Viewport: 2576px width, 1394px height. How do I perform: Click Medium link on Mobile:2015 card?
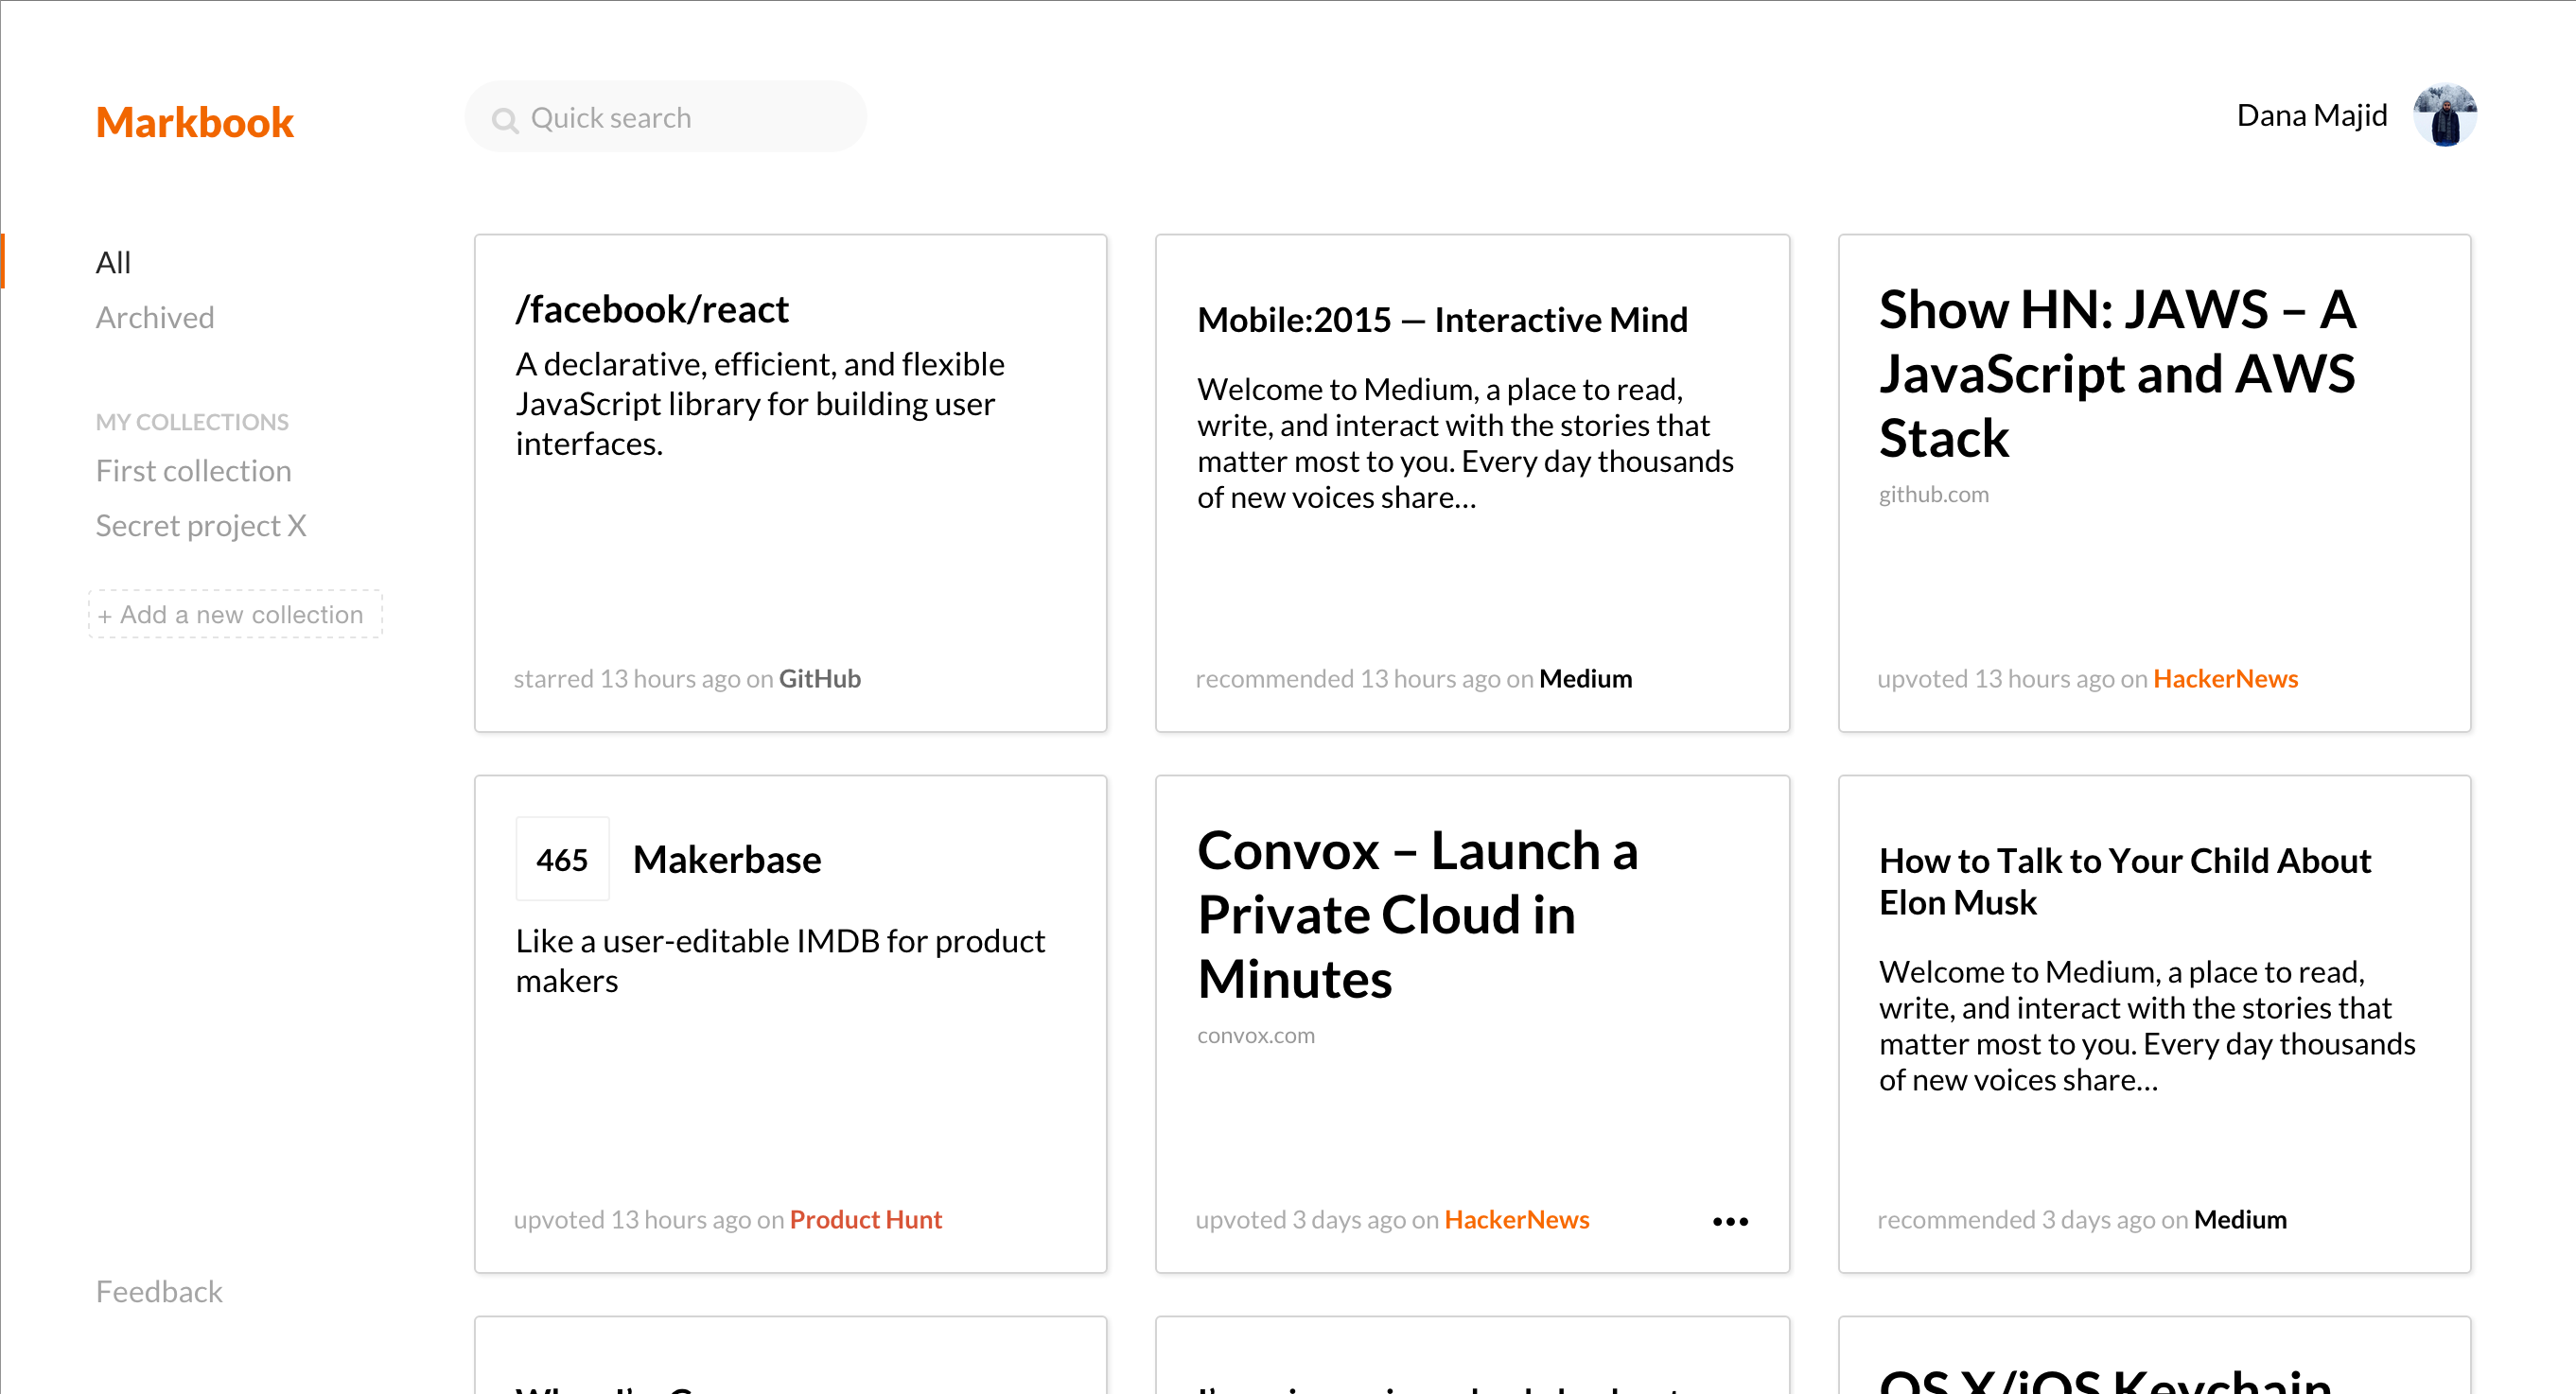pos(1585,678)
